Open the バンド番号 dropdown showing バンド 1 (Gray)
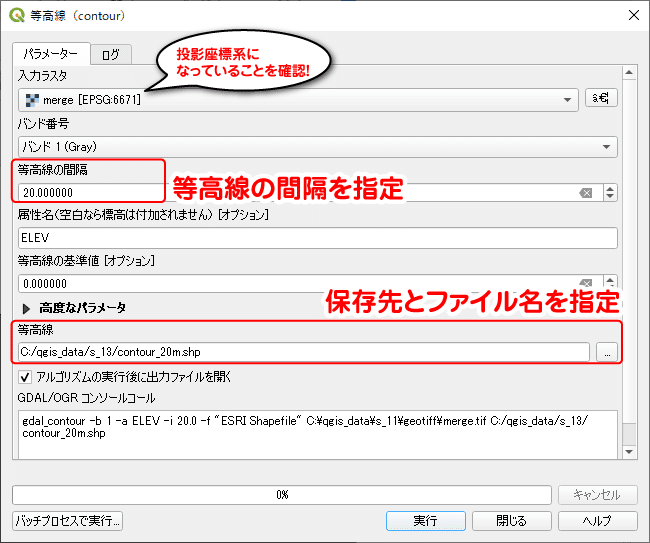The height and width of the screenshot is (543, 650). [318, 147]
